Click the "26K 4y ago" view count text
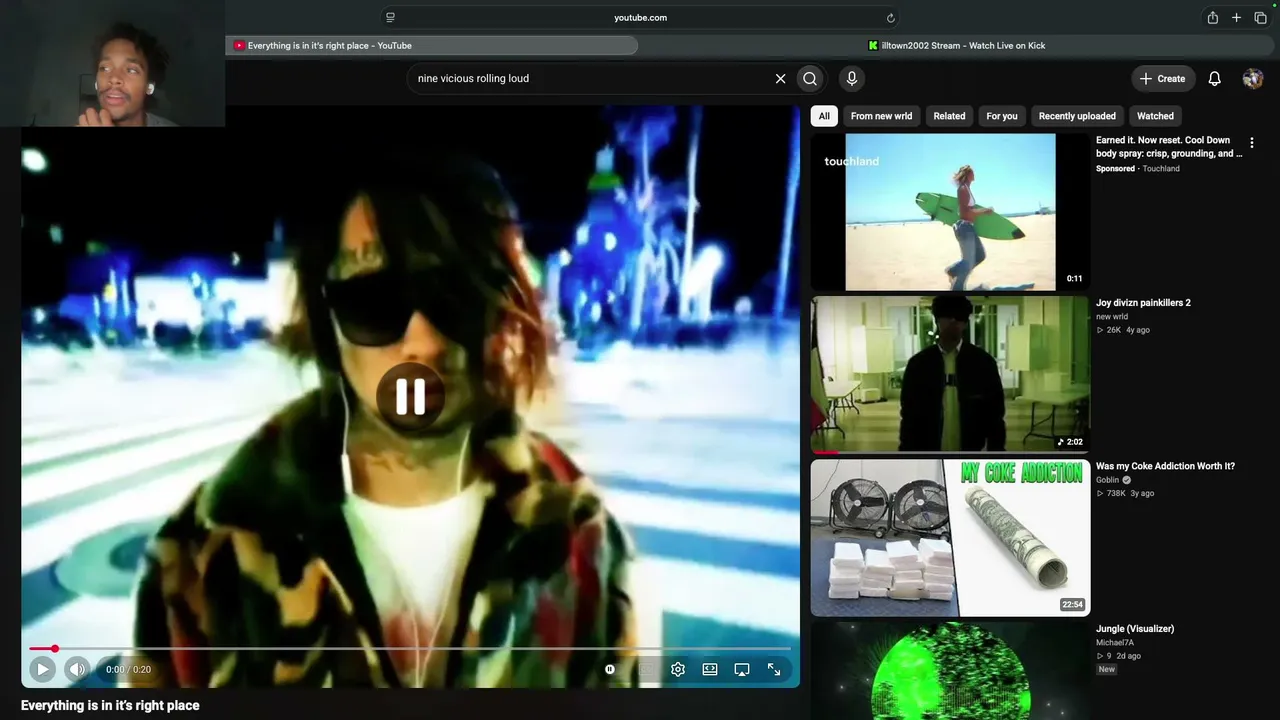Image resolution: width=1280 pixels, height=720 pixels. pyautogui.click(x=1123, y=330)
